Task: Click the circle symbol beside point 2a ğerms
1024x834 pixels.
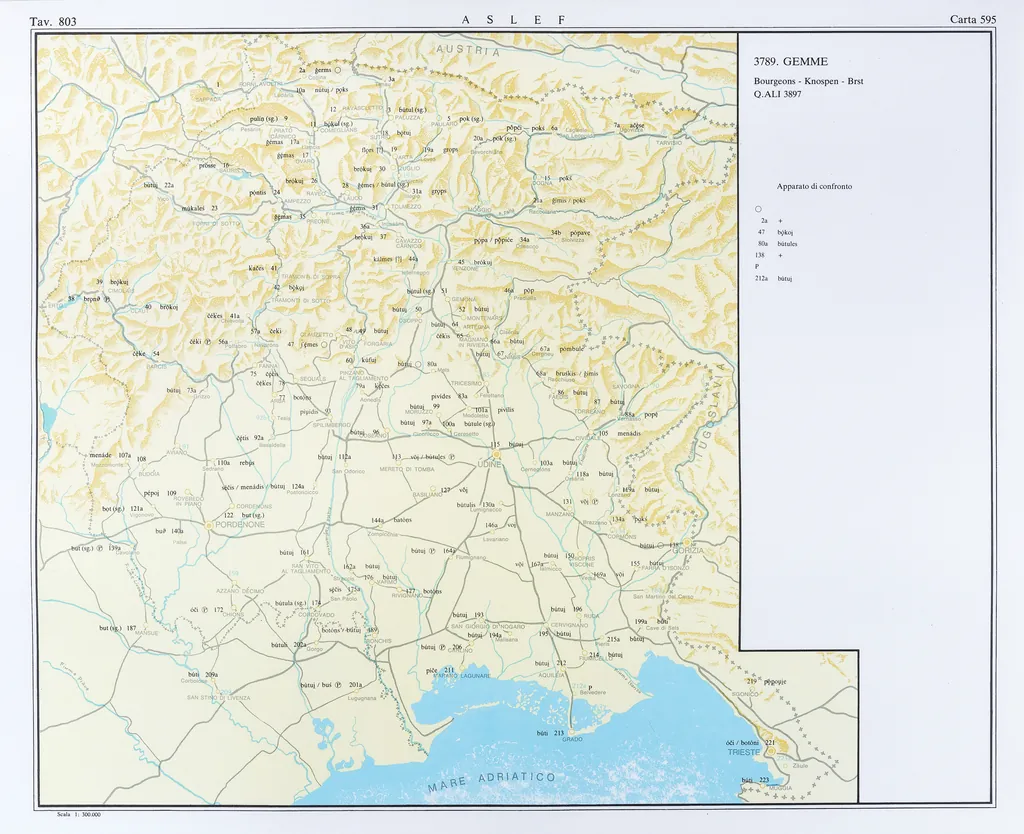Action: pyautogui.click(x=338, y=70)
